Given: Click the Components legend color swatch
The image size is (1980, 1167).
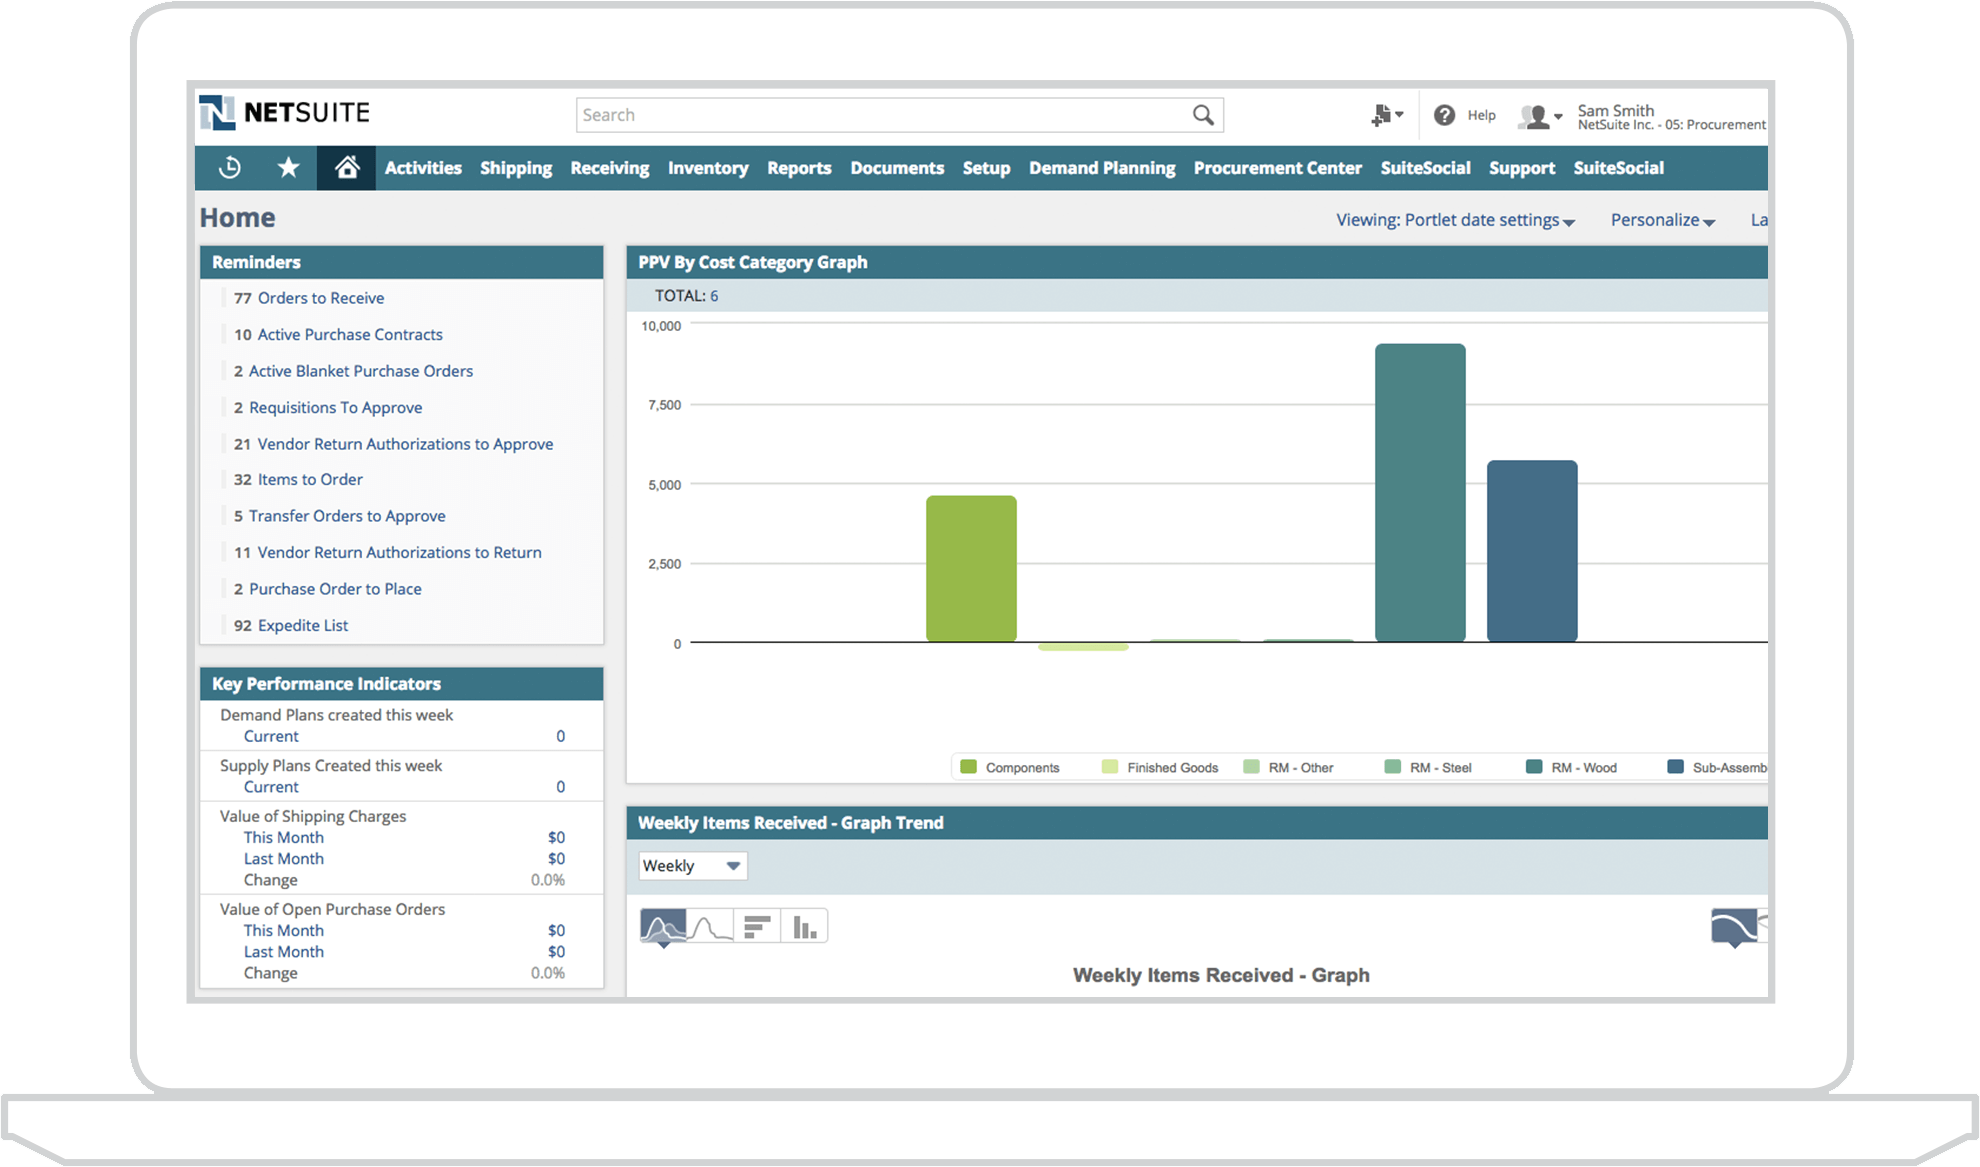Looking at the screenshot, I should point(968,766).
